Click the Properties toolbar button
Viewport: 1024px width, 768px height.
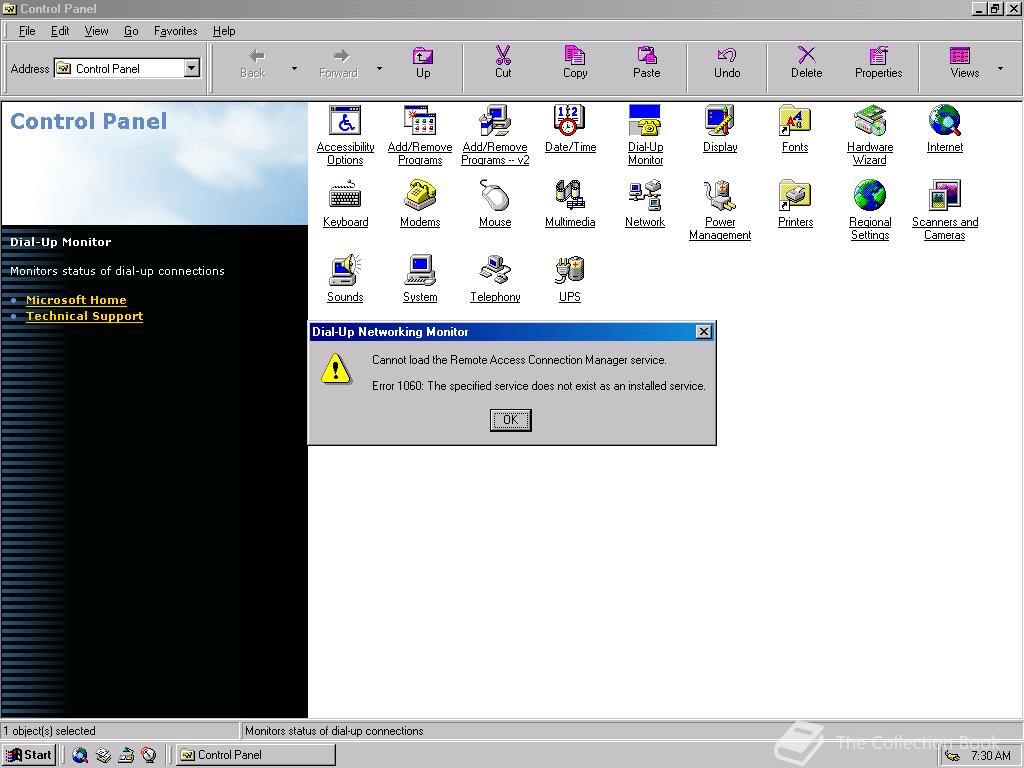[x=878, y=63]
